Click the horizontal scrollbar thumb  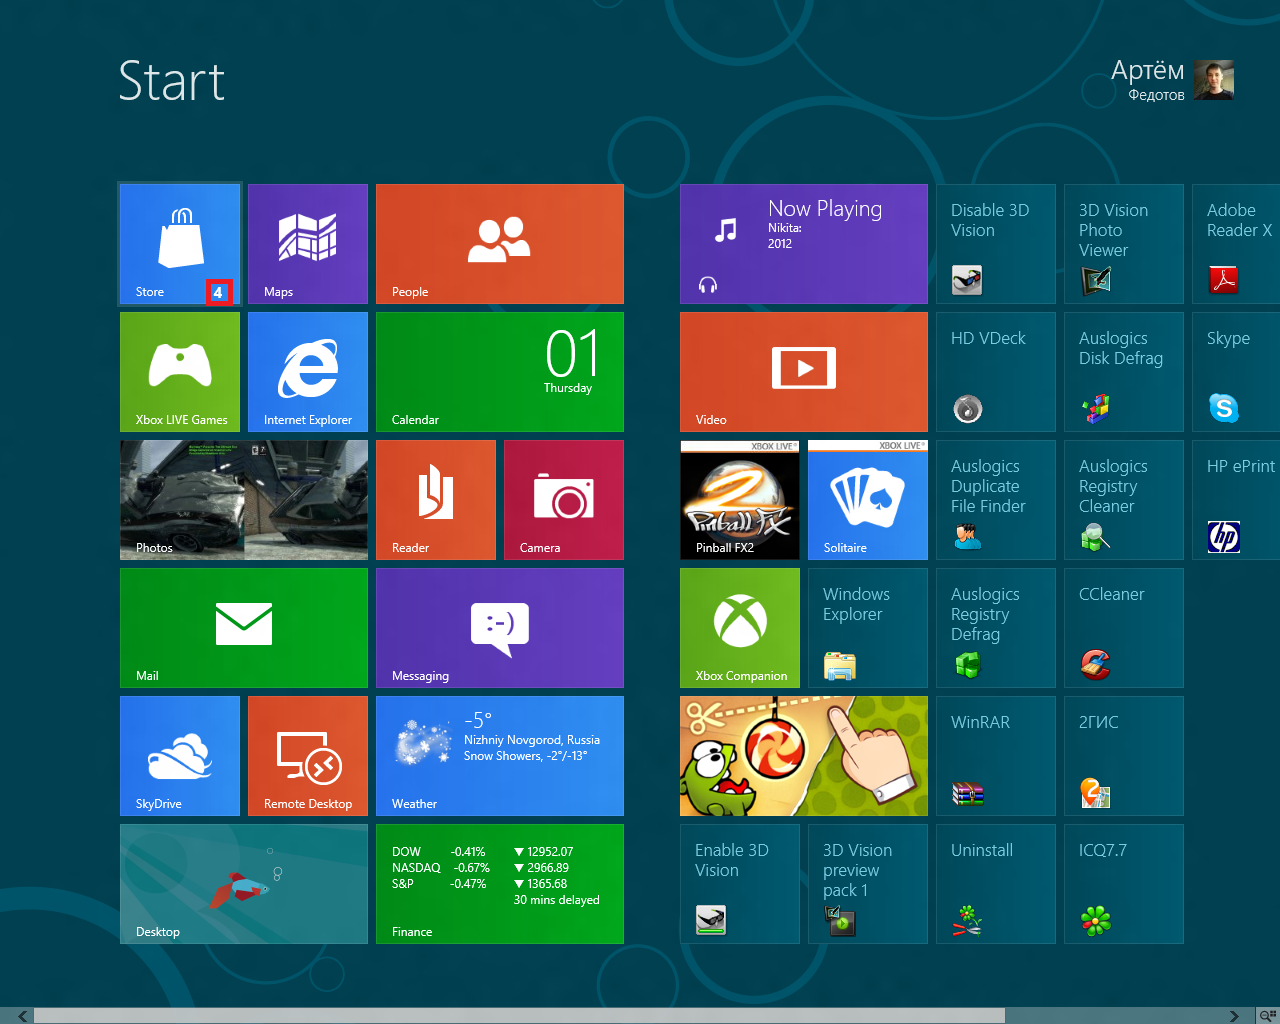[519, 1016]
